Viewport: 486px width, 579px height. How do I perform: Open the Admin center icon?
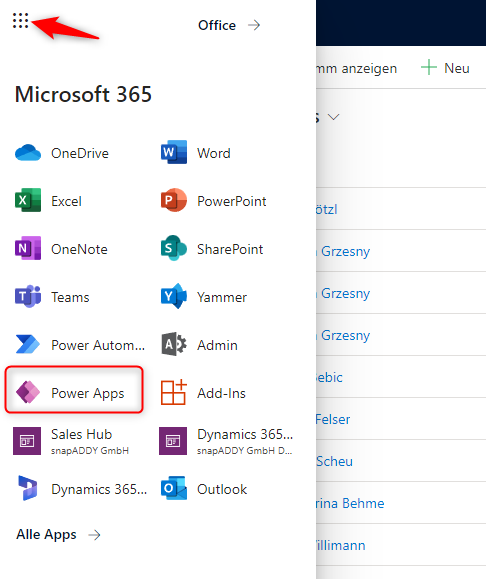(174, 344)
